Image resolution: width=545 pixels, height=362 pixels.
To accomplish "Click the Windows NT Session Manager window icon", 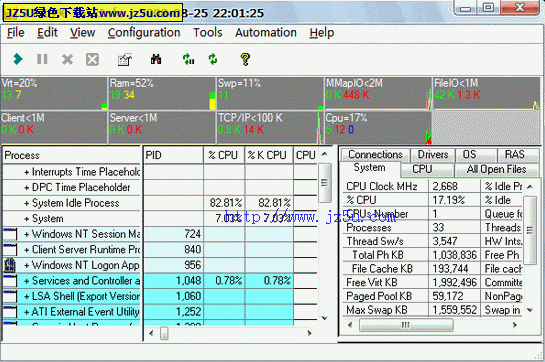I will [x=10, y=234].
